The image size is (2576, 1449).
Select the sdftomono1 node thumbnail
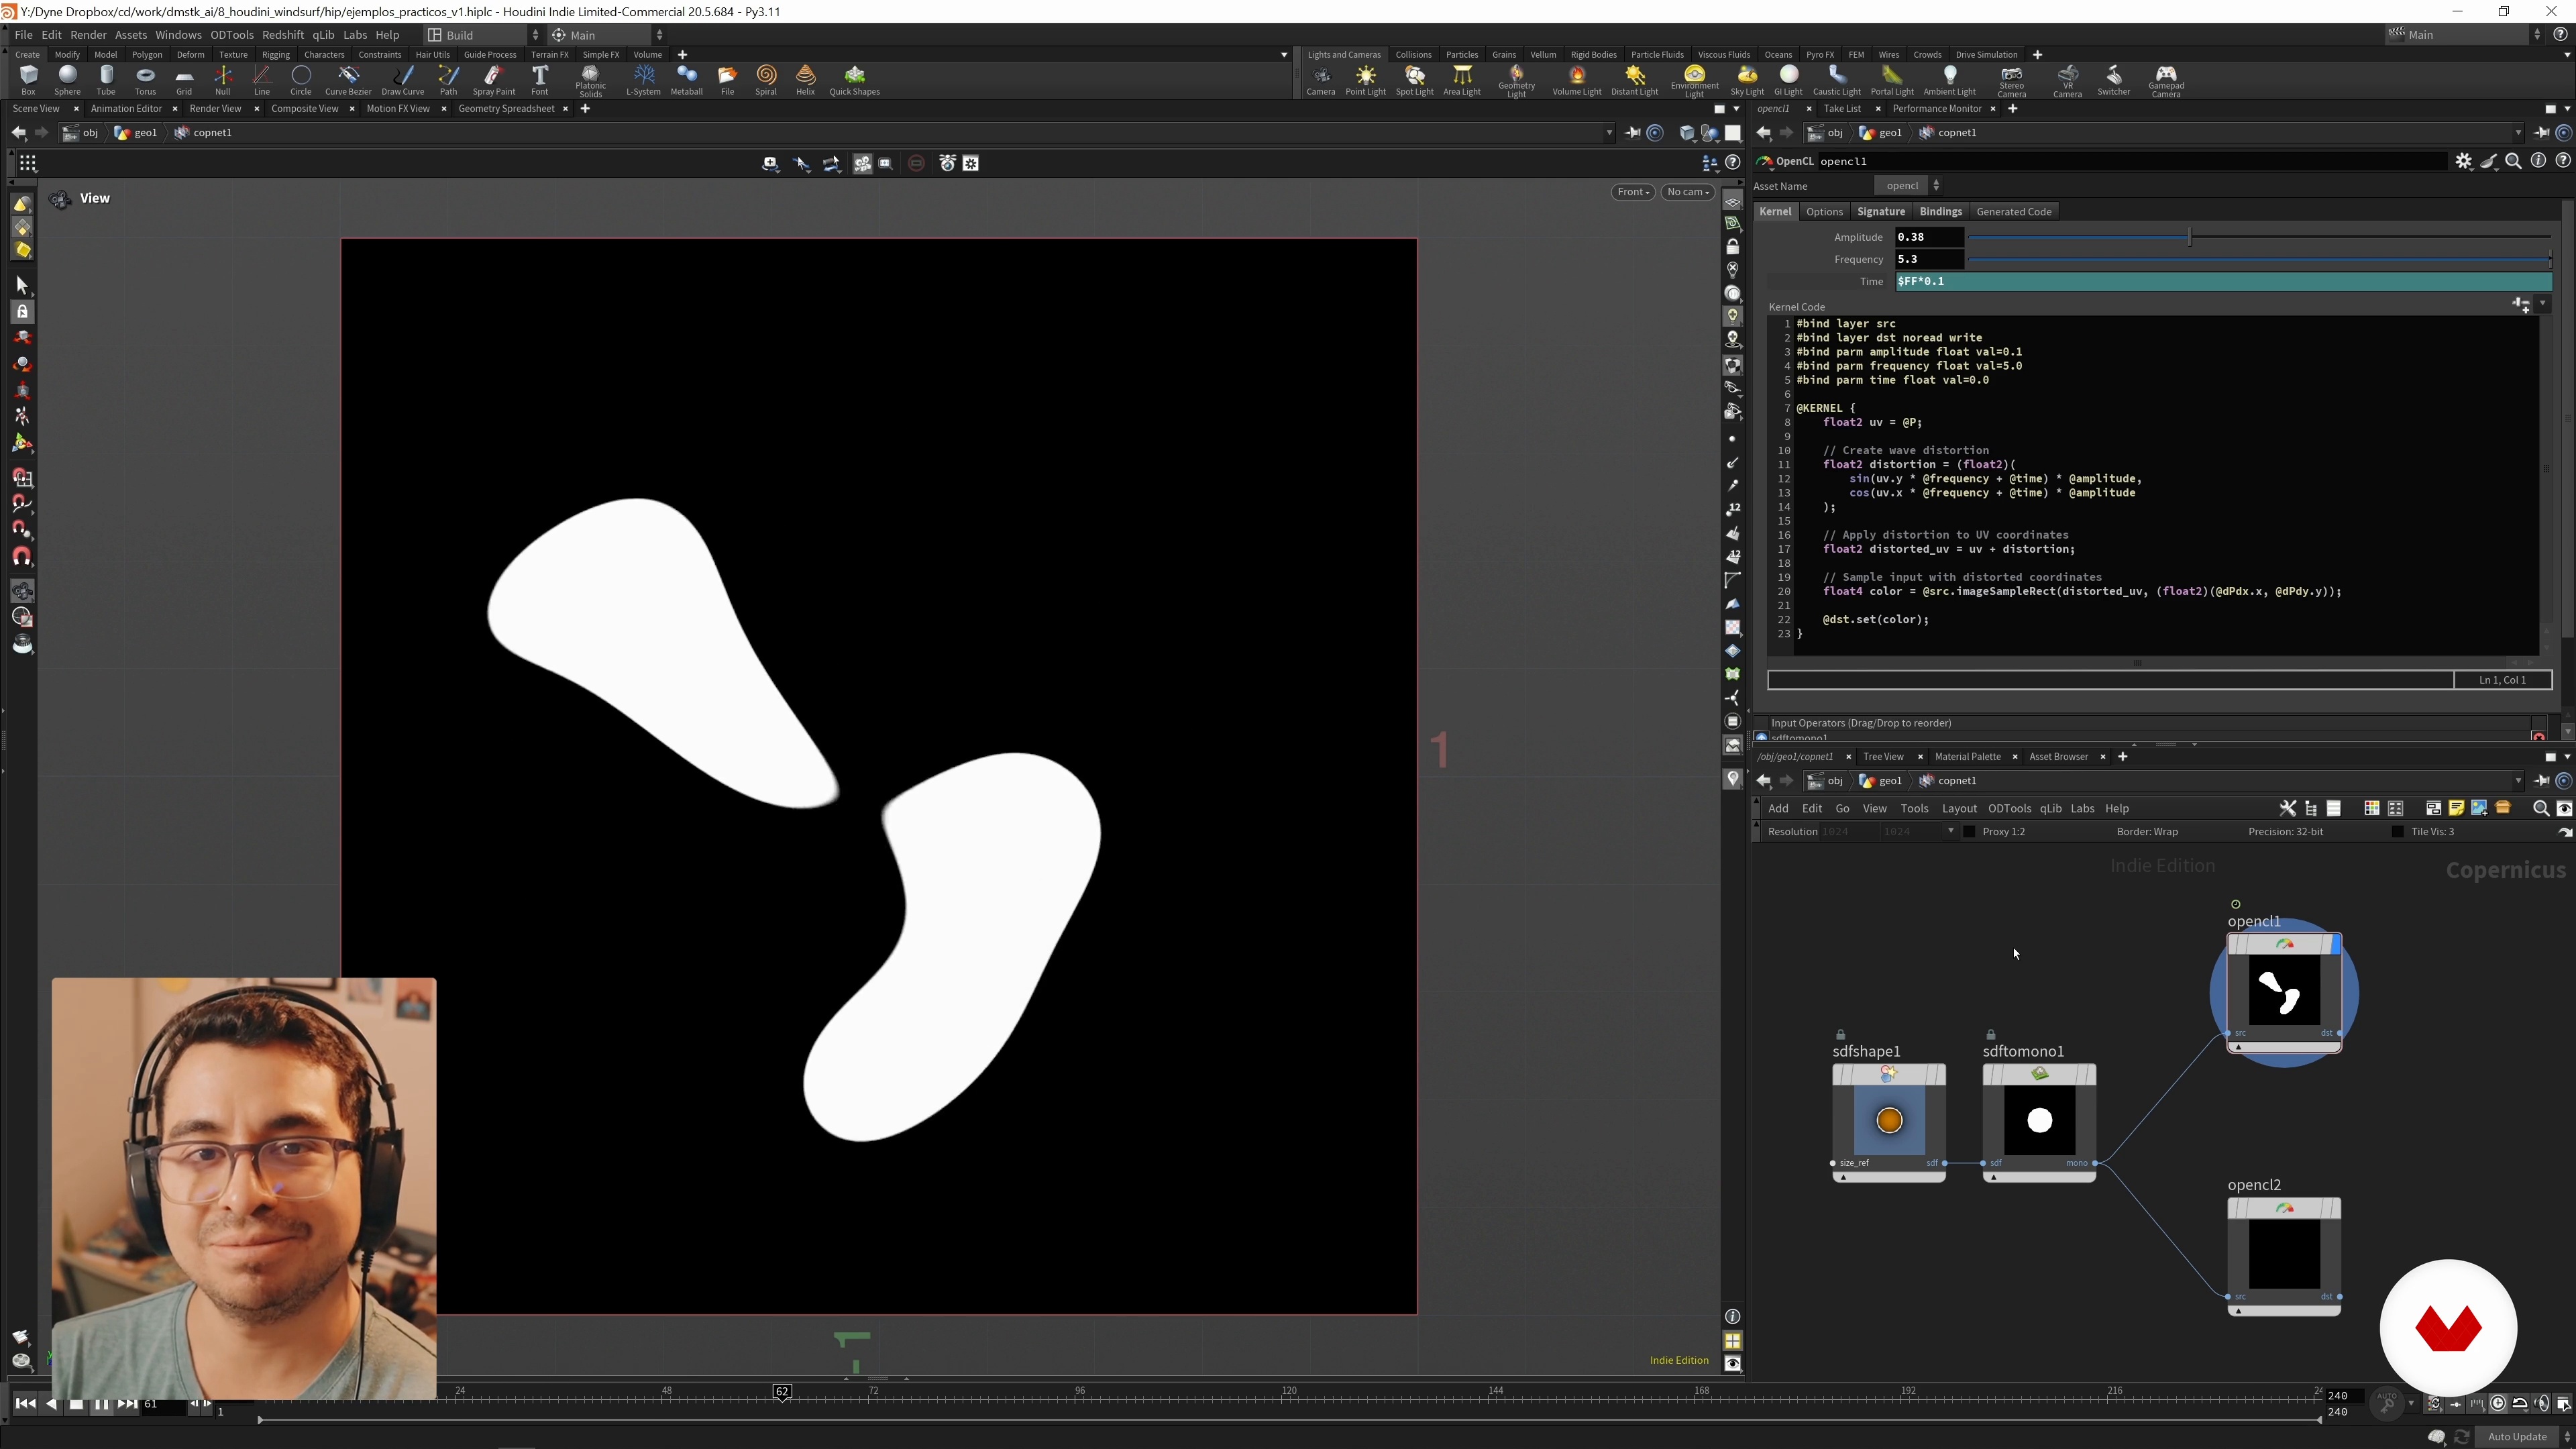[x=2039, y=1121]
